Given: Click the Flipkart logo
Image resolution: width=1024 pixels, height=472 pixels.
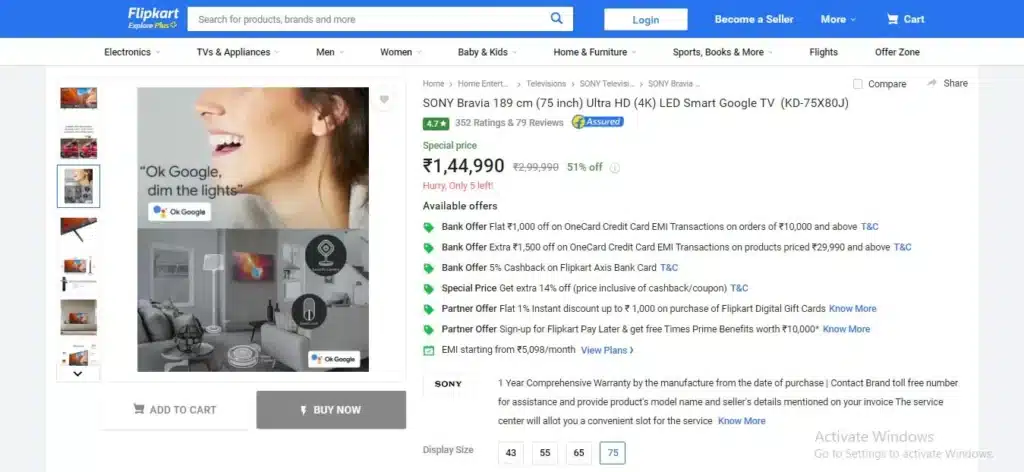Looking at the screenshot, I should click(153, 18).
